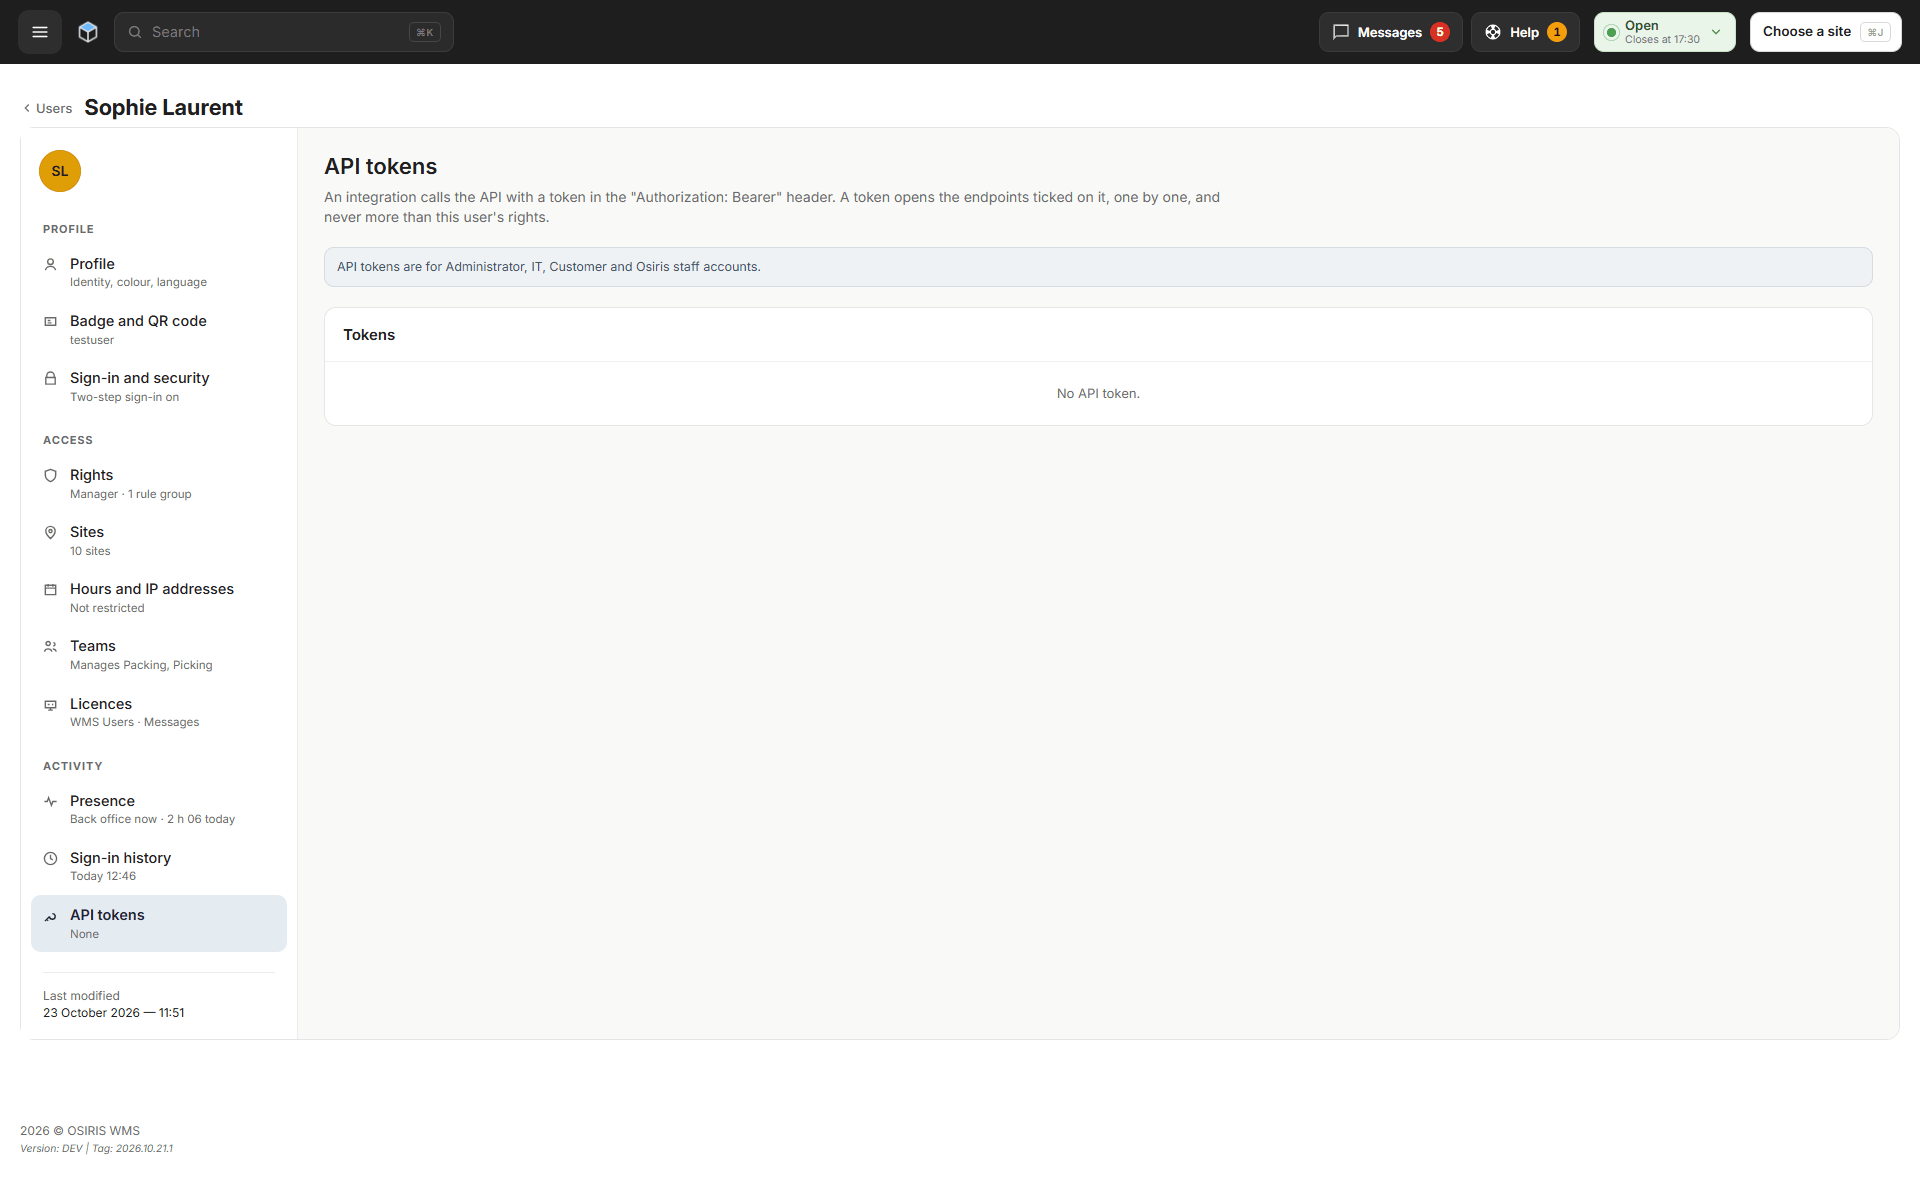Click 'Closes at 17:30' text
The height and width of the screenshot is (1182, 1920).
point(1662,40)
